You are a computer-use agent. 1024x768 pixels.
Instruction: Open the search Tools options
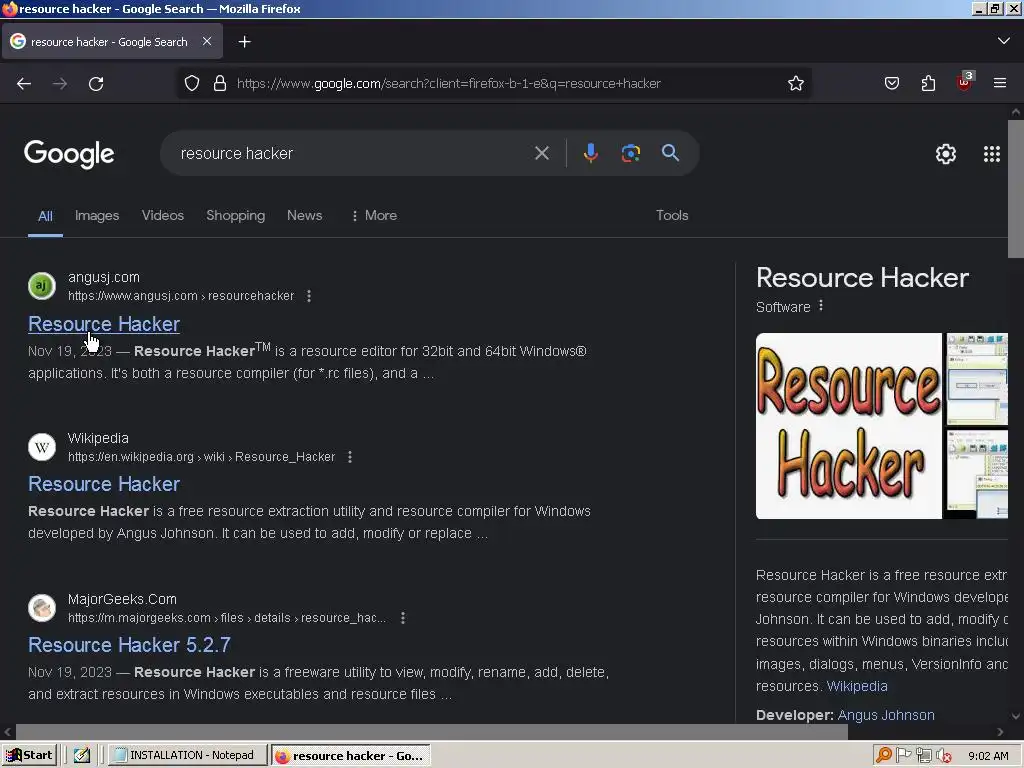pyautogui.click(x=672, y=216)
